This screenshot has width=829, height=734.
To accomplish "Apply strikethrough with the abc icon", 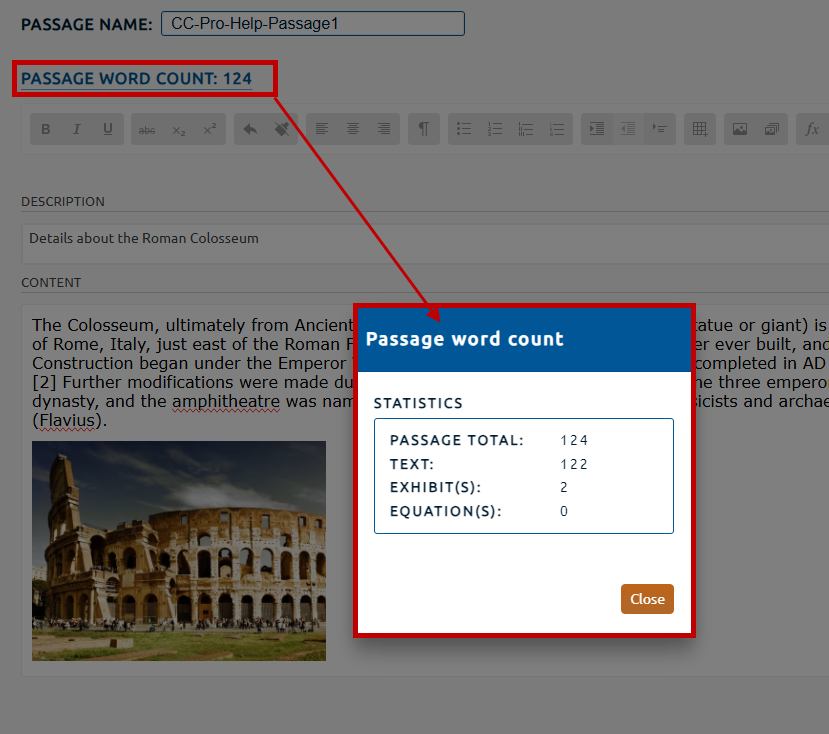I will point(147,129).
